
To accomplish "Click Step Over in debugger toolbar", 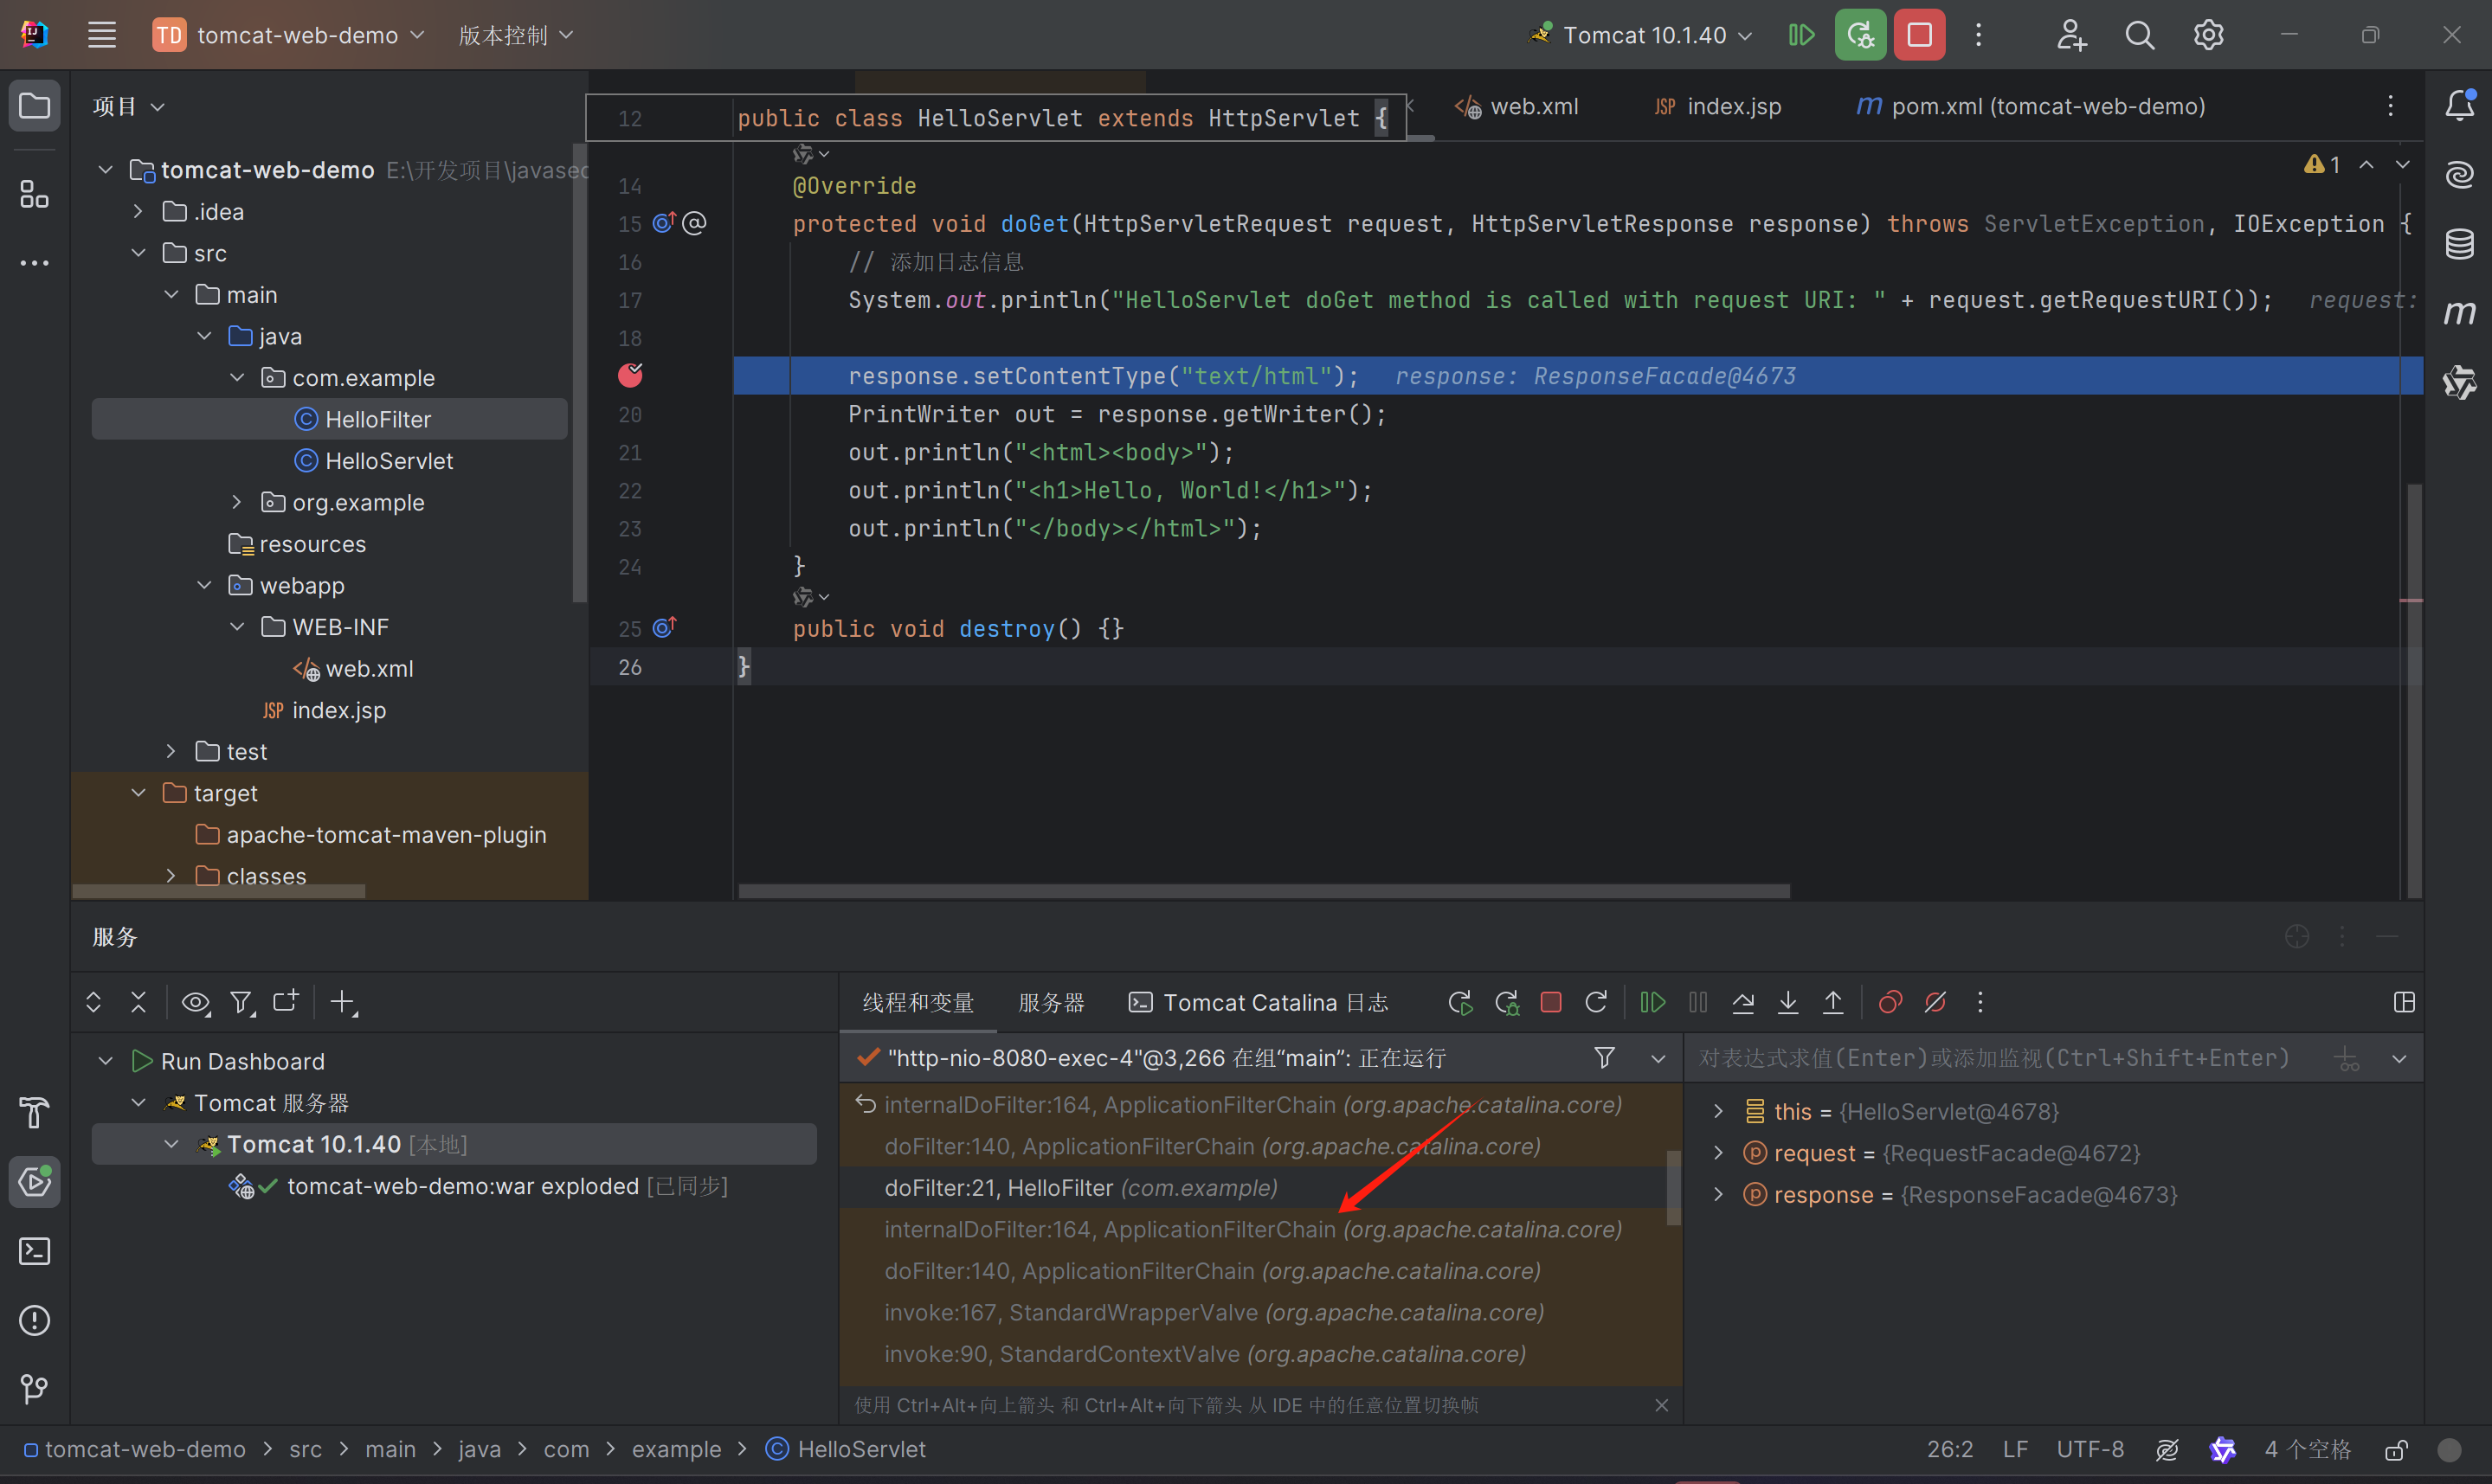I will point(1743,1002).
